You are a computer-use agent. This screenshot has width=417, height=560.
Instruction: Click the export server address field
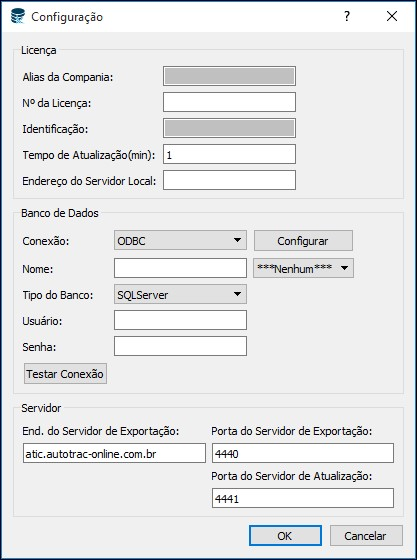pos(114,453)
